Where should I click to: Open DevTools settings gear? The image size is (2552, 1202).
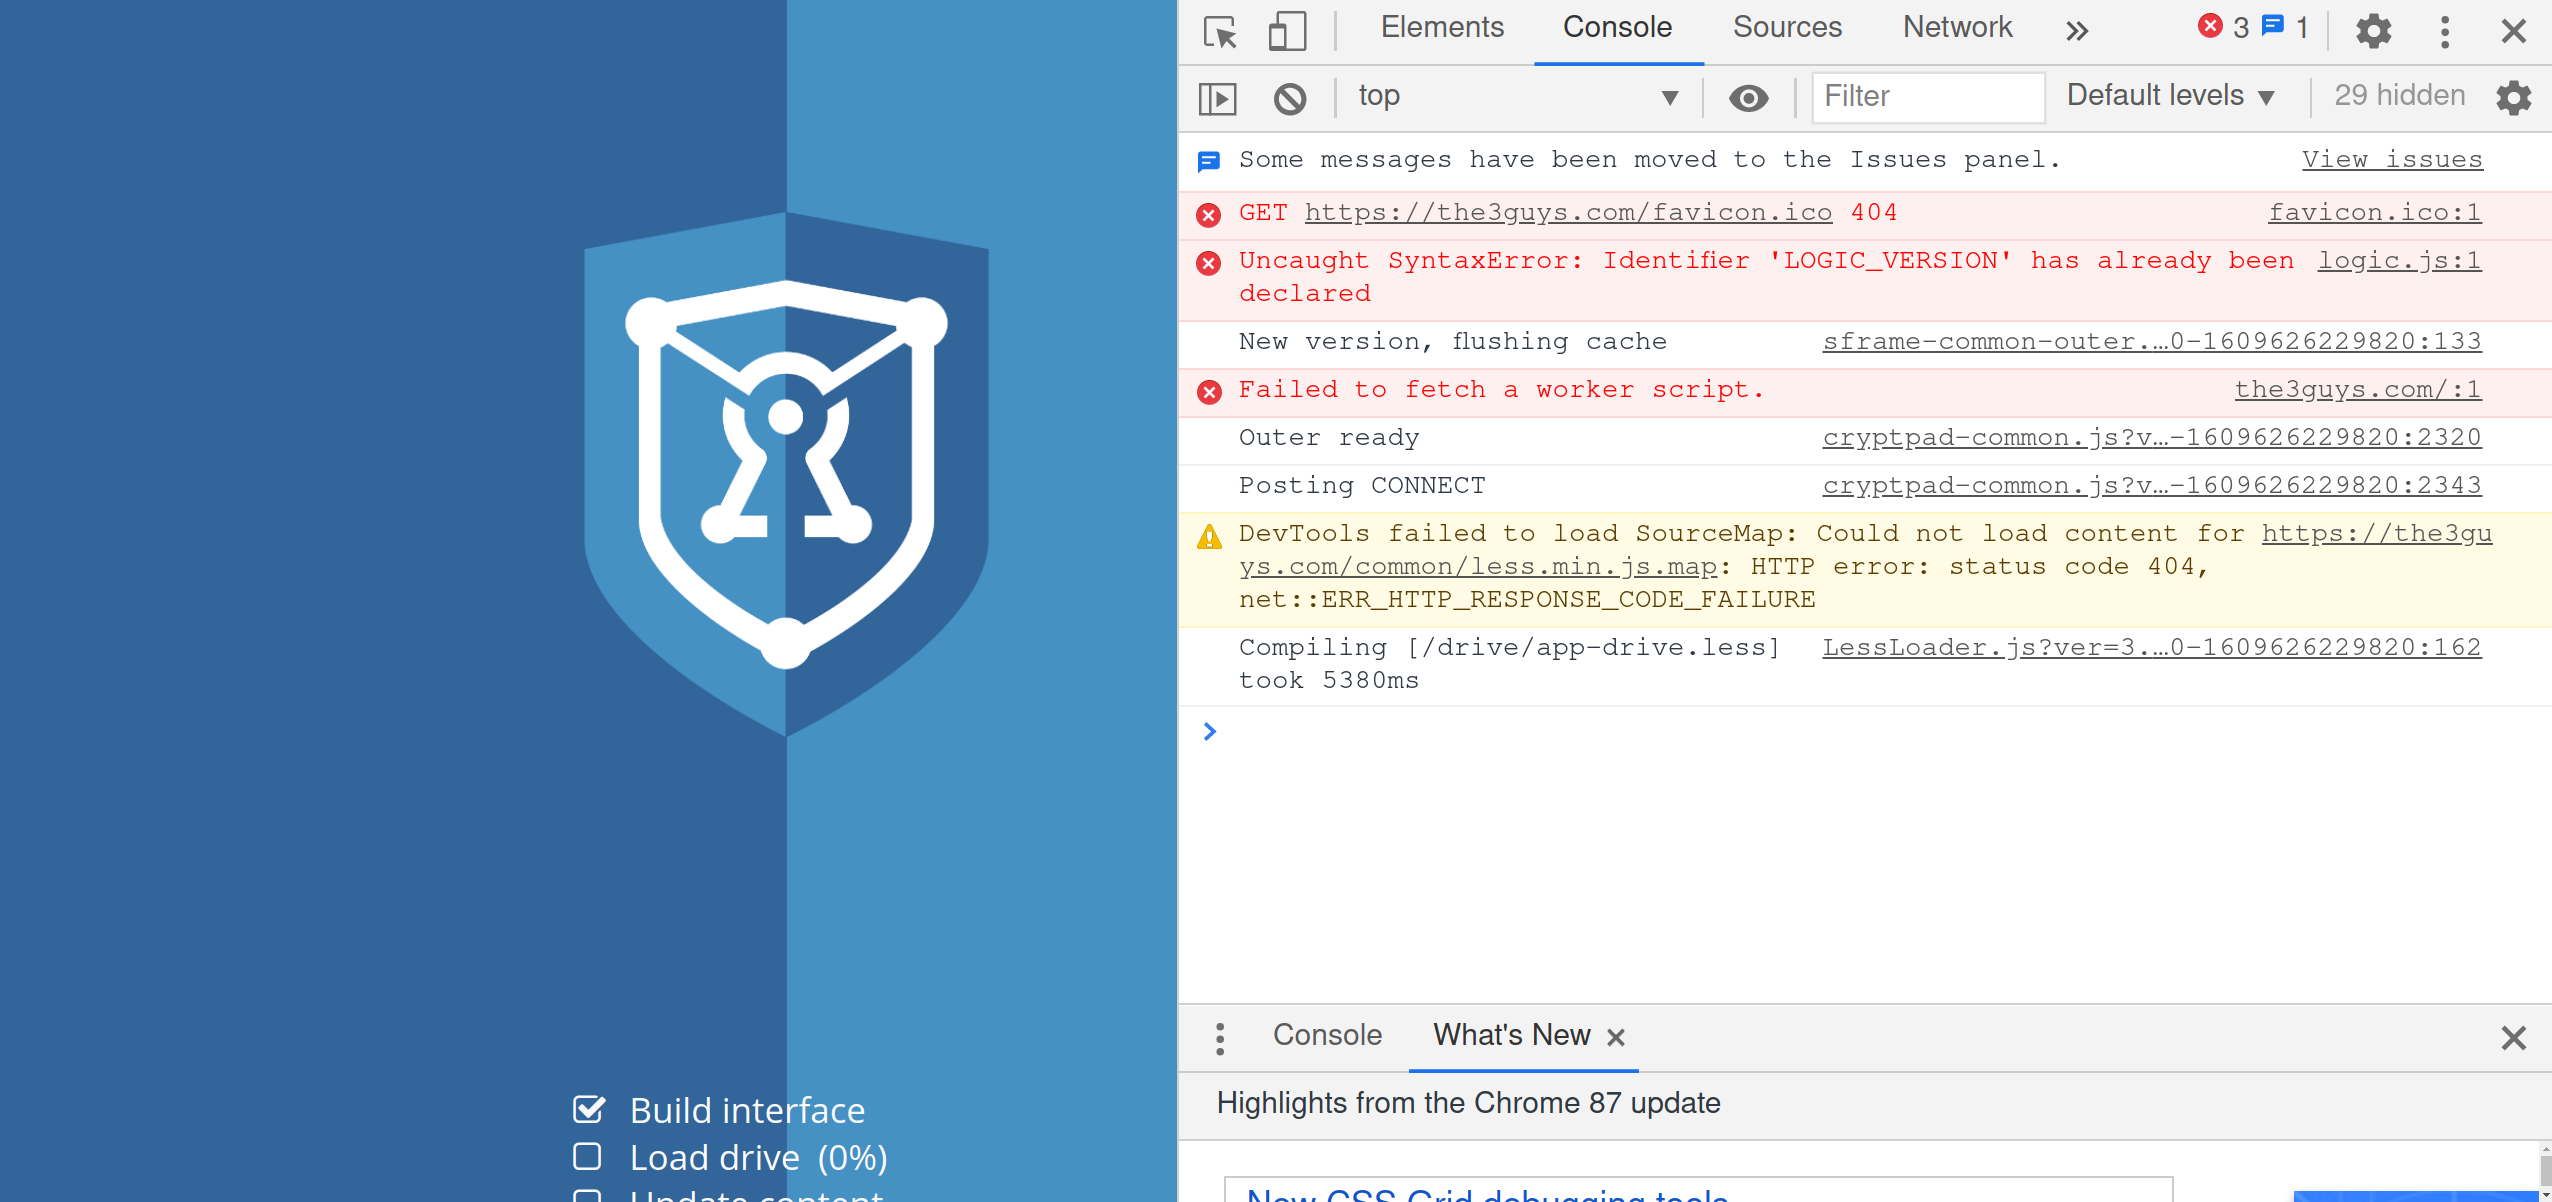click(2374, 31)
